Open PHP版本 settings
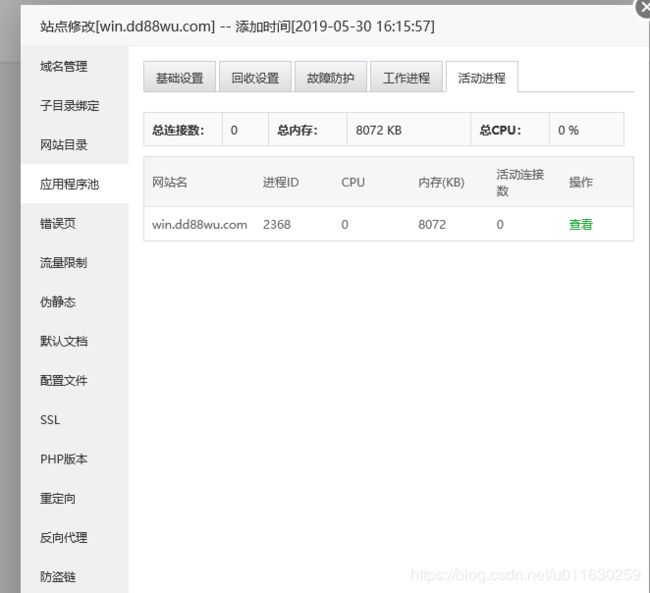Screen dimensions: 650x593 [63, 459]
